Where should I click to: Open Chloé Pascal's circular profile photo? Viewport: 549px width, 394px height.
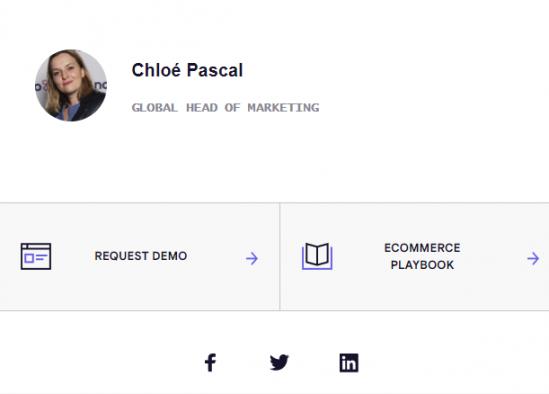(71, 85)
